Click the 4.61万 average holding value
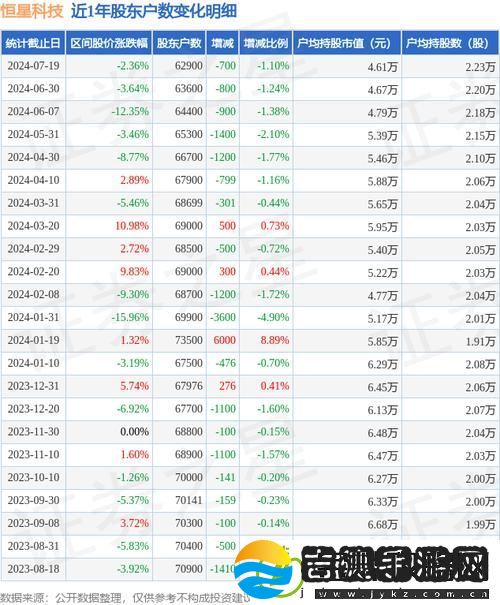The image size is (500, 605). click(382, 67)
